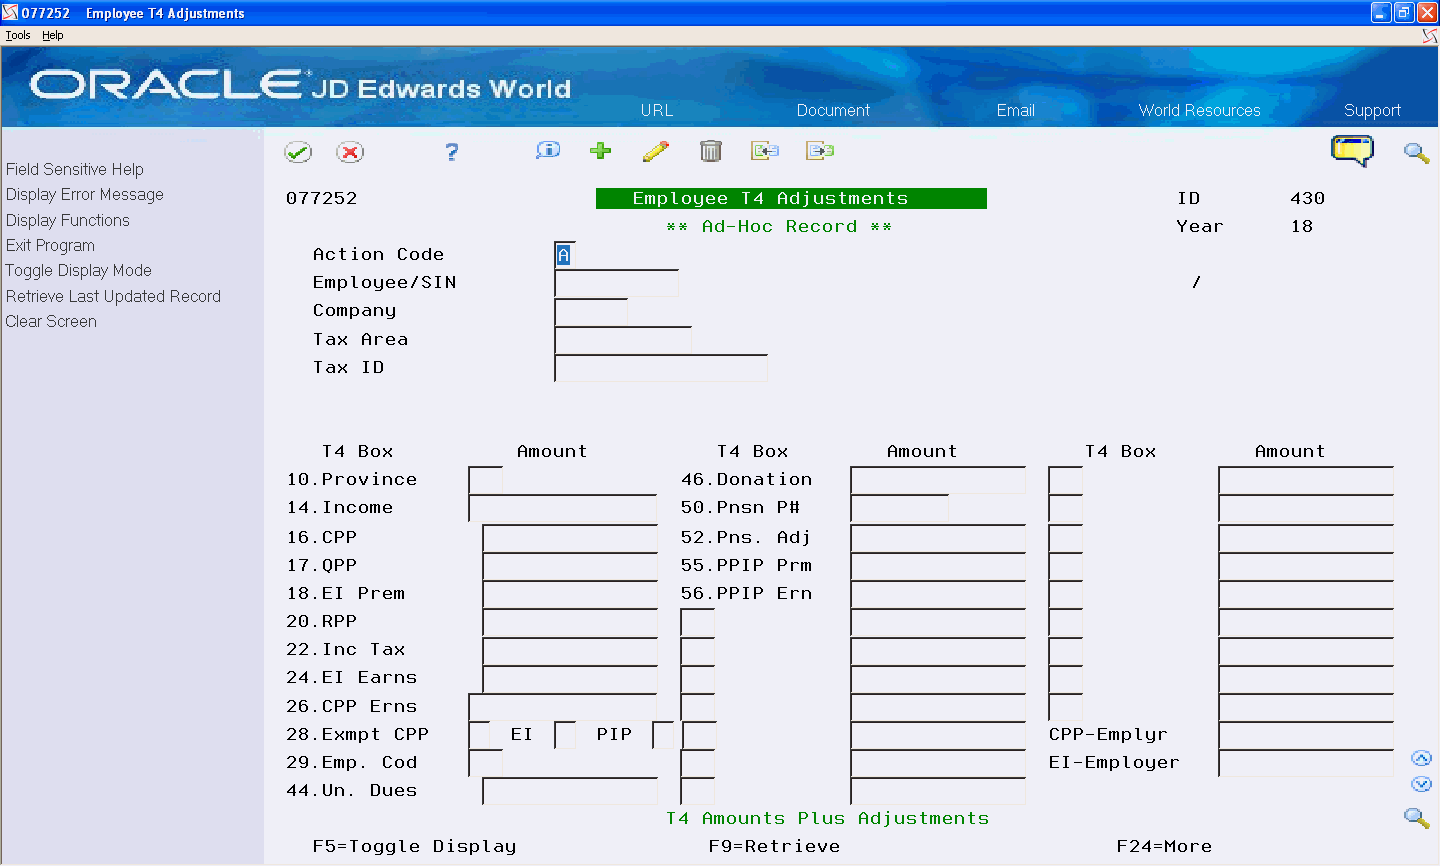Image resolution: width=1440 pixels, height=866 pixels.
Task: Click the 14.Income amount field
Action: click(563, 508)
